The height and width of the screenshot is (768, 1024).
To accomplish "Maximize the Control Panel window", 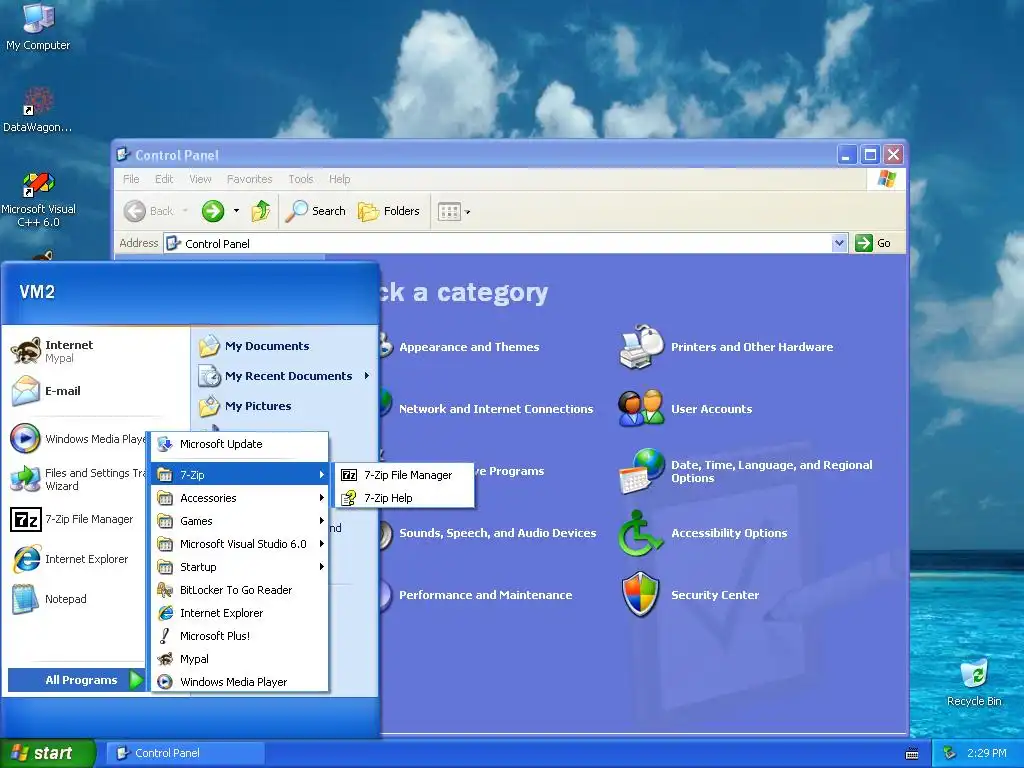I will (x=870, y=155).
